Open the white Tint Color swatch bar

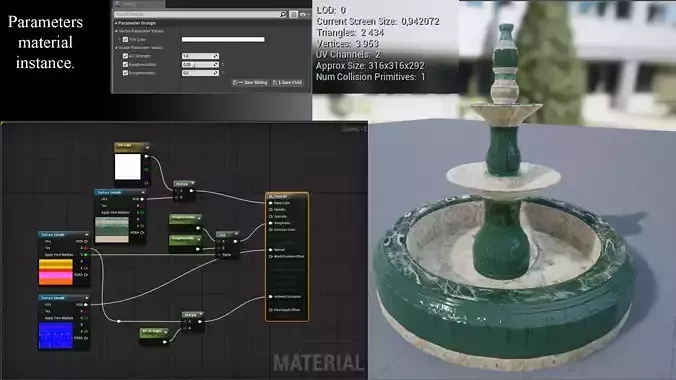(223, 39)
